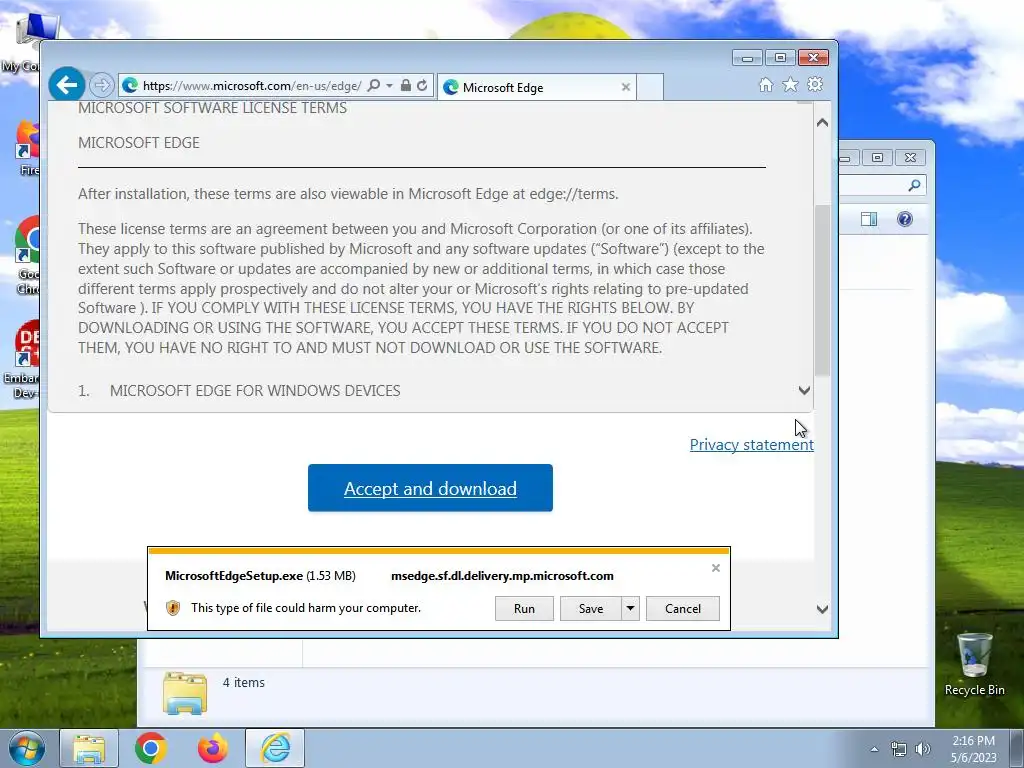Click MicrosoftEdgeSetup.exe file name text
The image size is (1024, 768).
(234, 576)
